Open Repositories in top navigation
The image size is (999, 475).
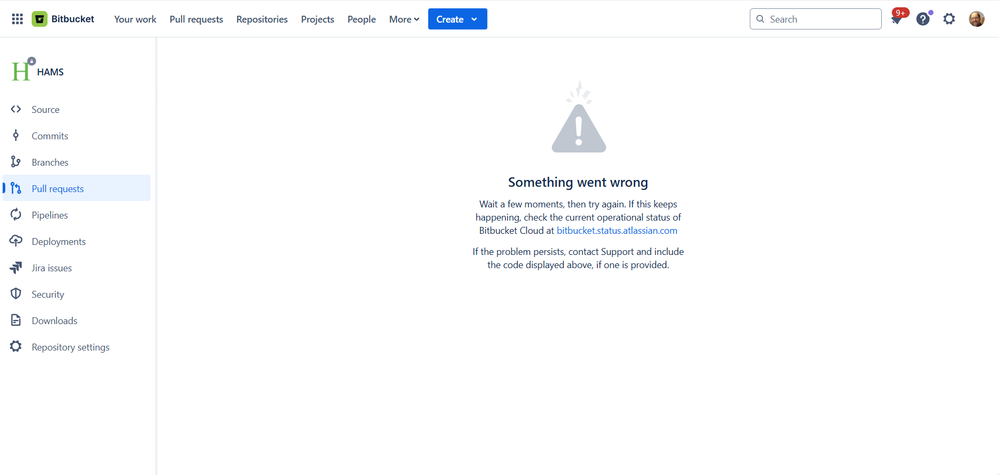[x=262, y=19]
